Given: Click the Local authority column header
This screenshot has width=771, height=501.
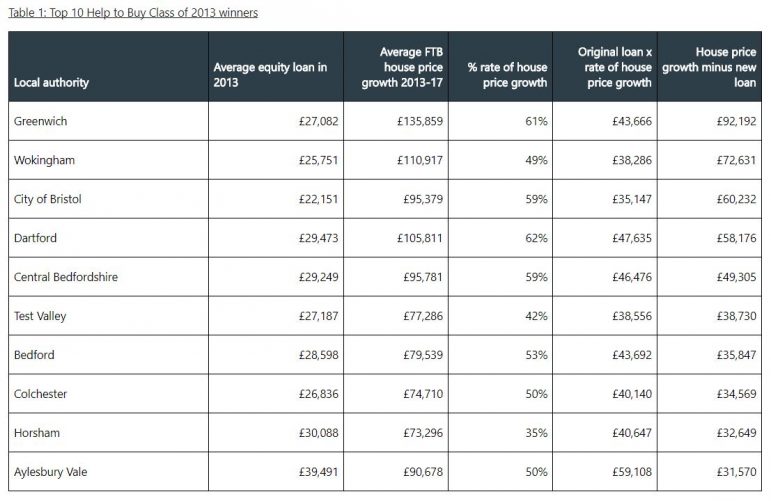Looking at the screenshot, I should 51,82.
